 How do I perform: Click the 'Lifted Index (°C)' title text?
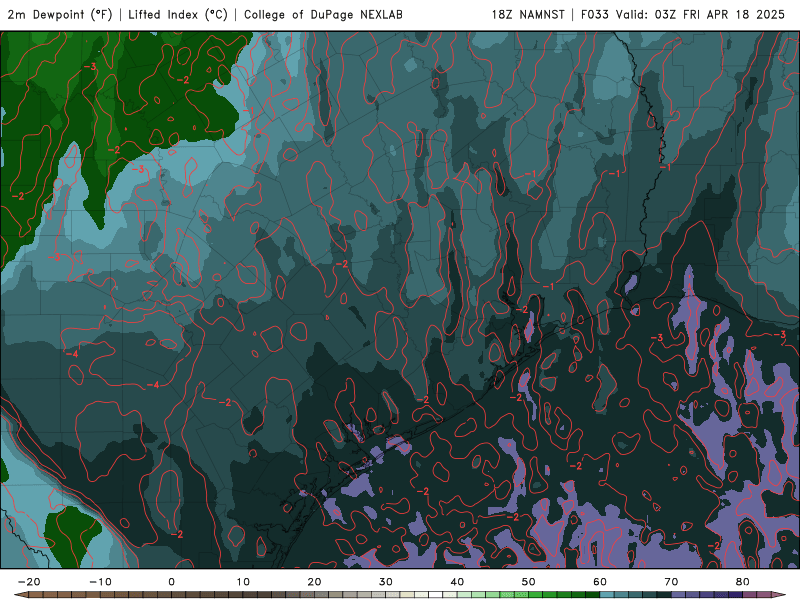(178, 15)
